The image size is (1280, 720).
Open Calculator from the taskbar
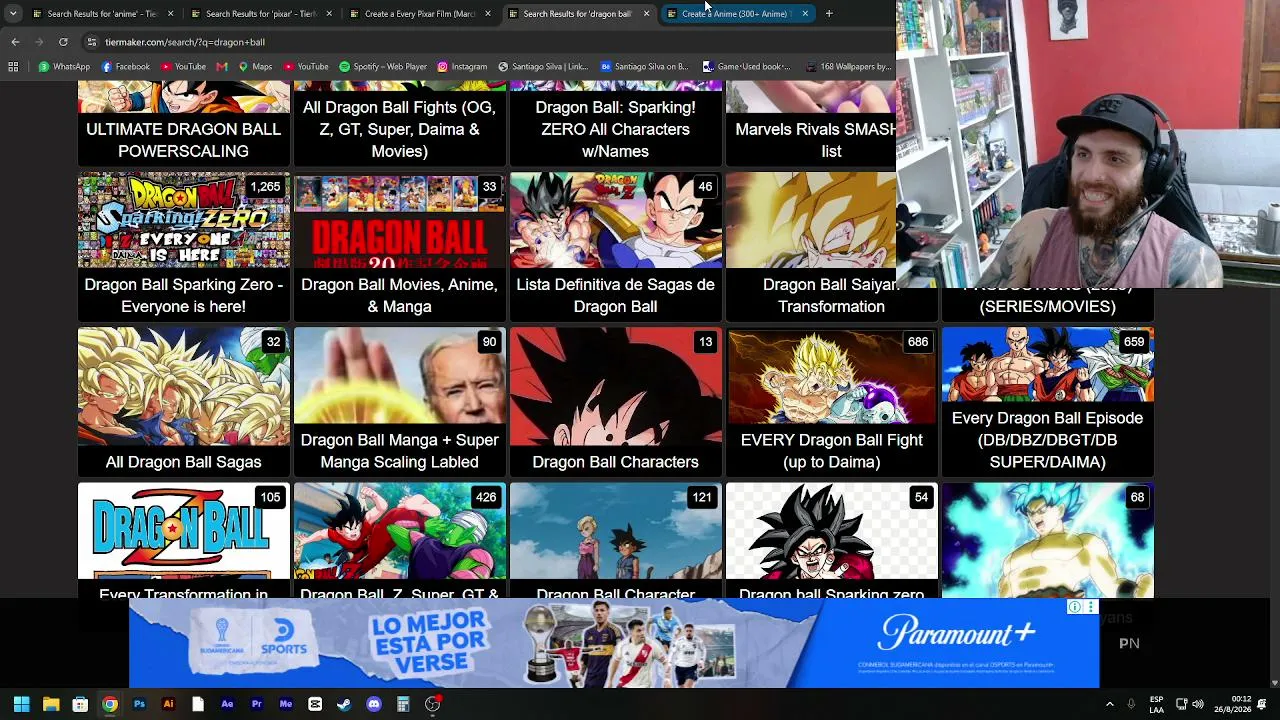[x=403, y=704]
